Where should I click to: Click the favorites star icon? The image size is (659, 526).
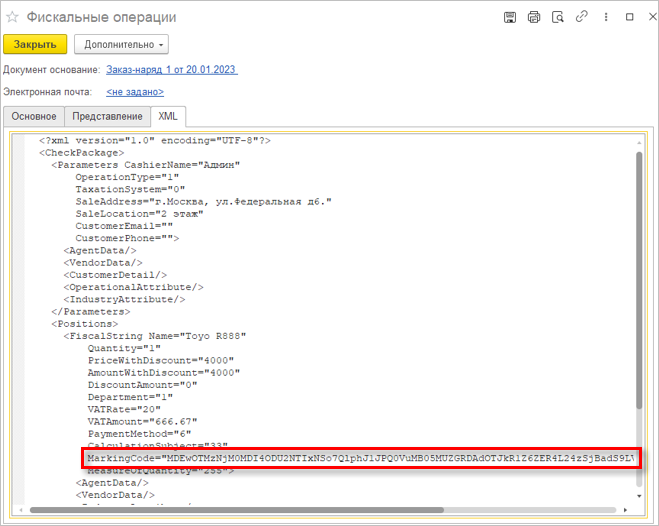(12, 18)
